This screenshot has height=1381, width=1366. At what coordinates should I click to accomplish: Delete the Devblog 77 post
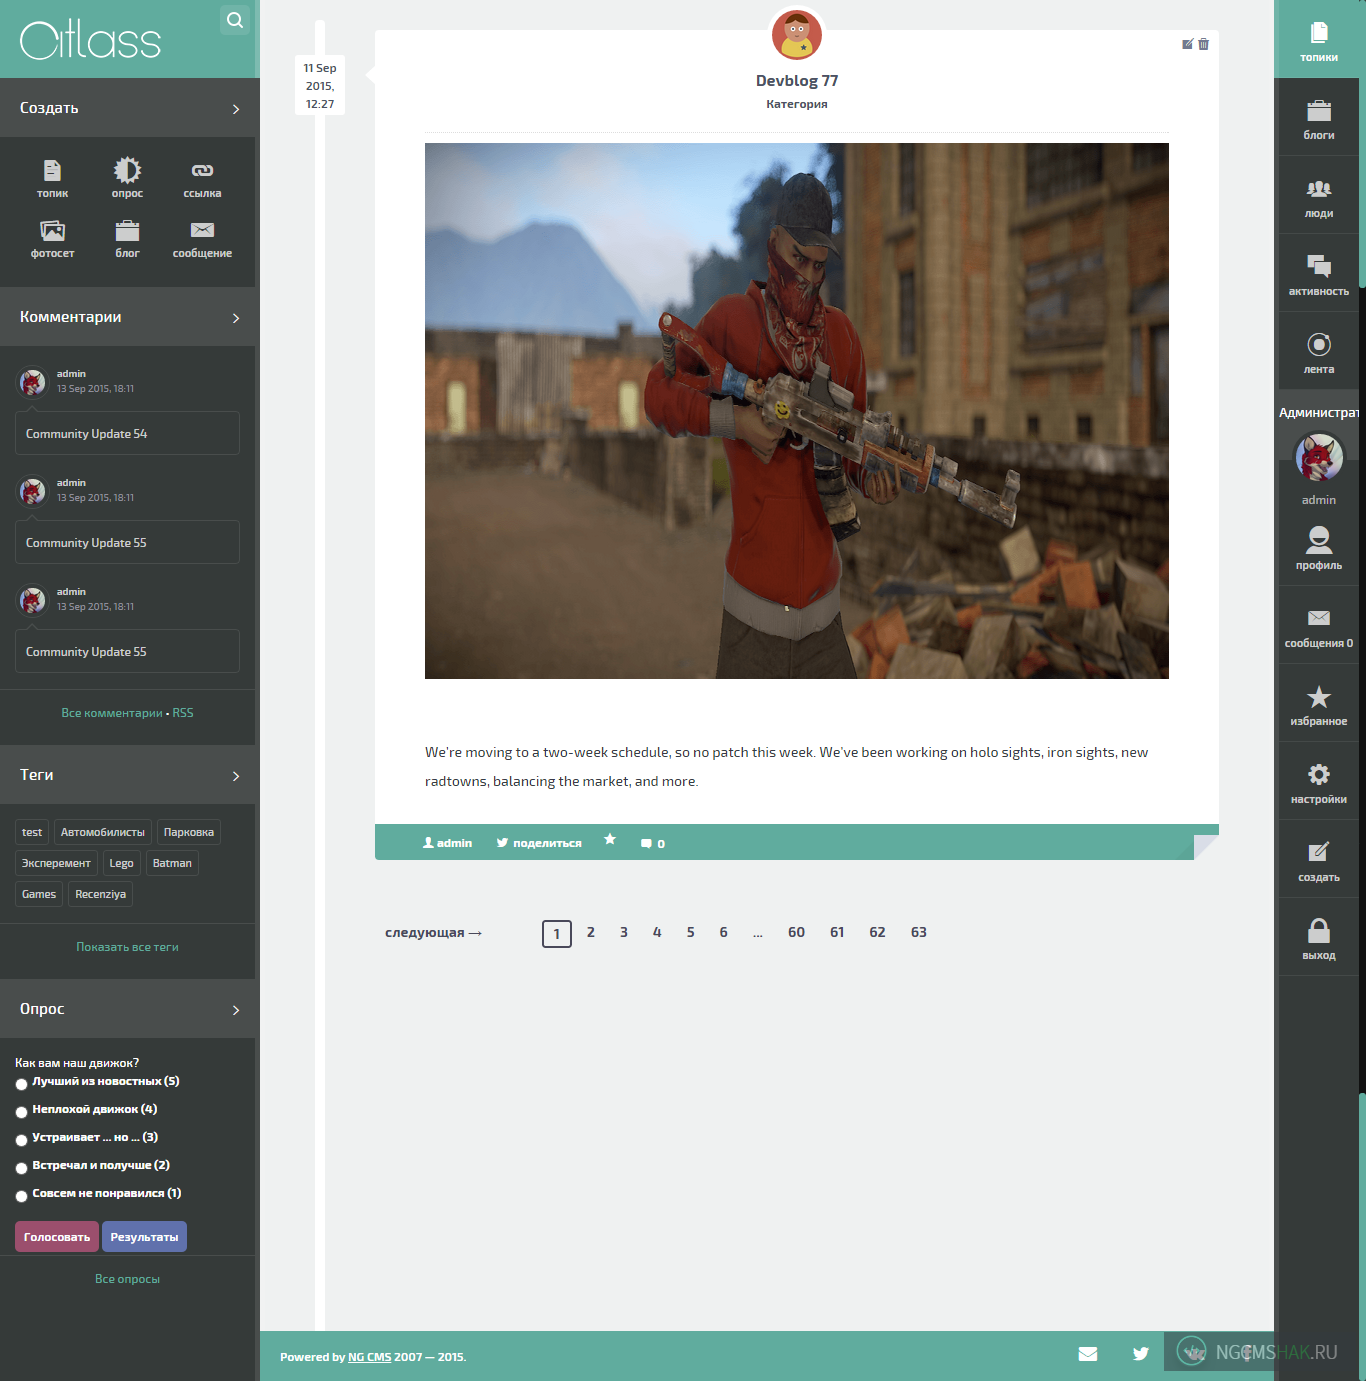click(x=1203, y=44)
